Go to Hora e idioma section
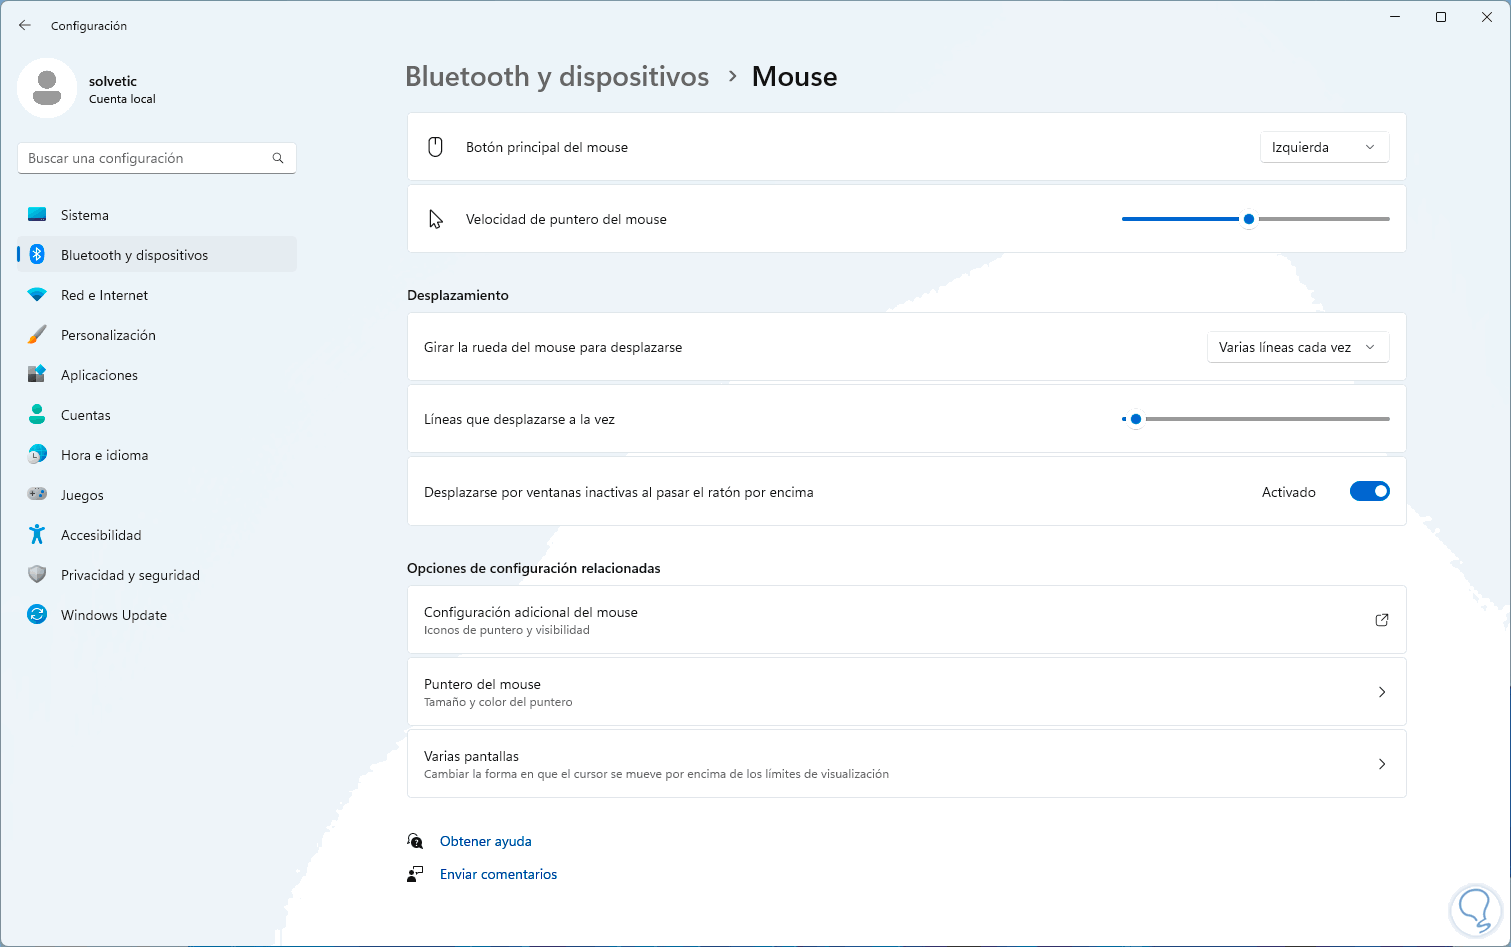This screenshot has width=1511, height=947. (104, 455)
